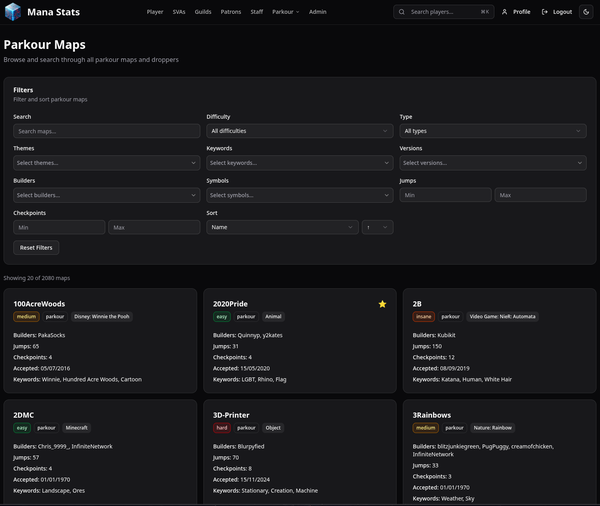The image size is (600, 506).
Task: Click the Disney: Winnie the Pooh tag
Action: click(102, 317)
